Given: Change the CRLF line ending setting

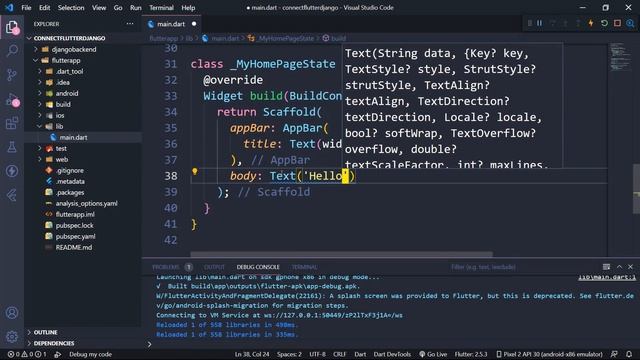Looking at the screenshot, I should pos(339,354).
